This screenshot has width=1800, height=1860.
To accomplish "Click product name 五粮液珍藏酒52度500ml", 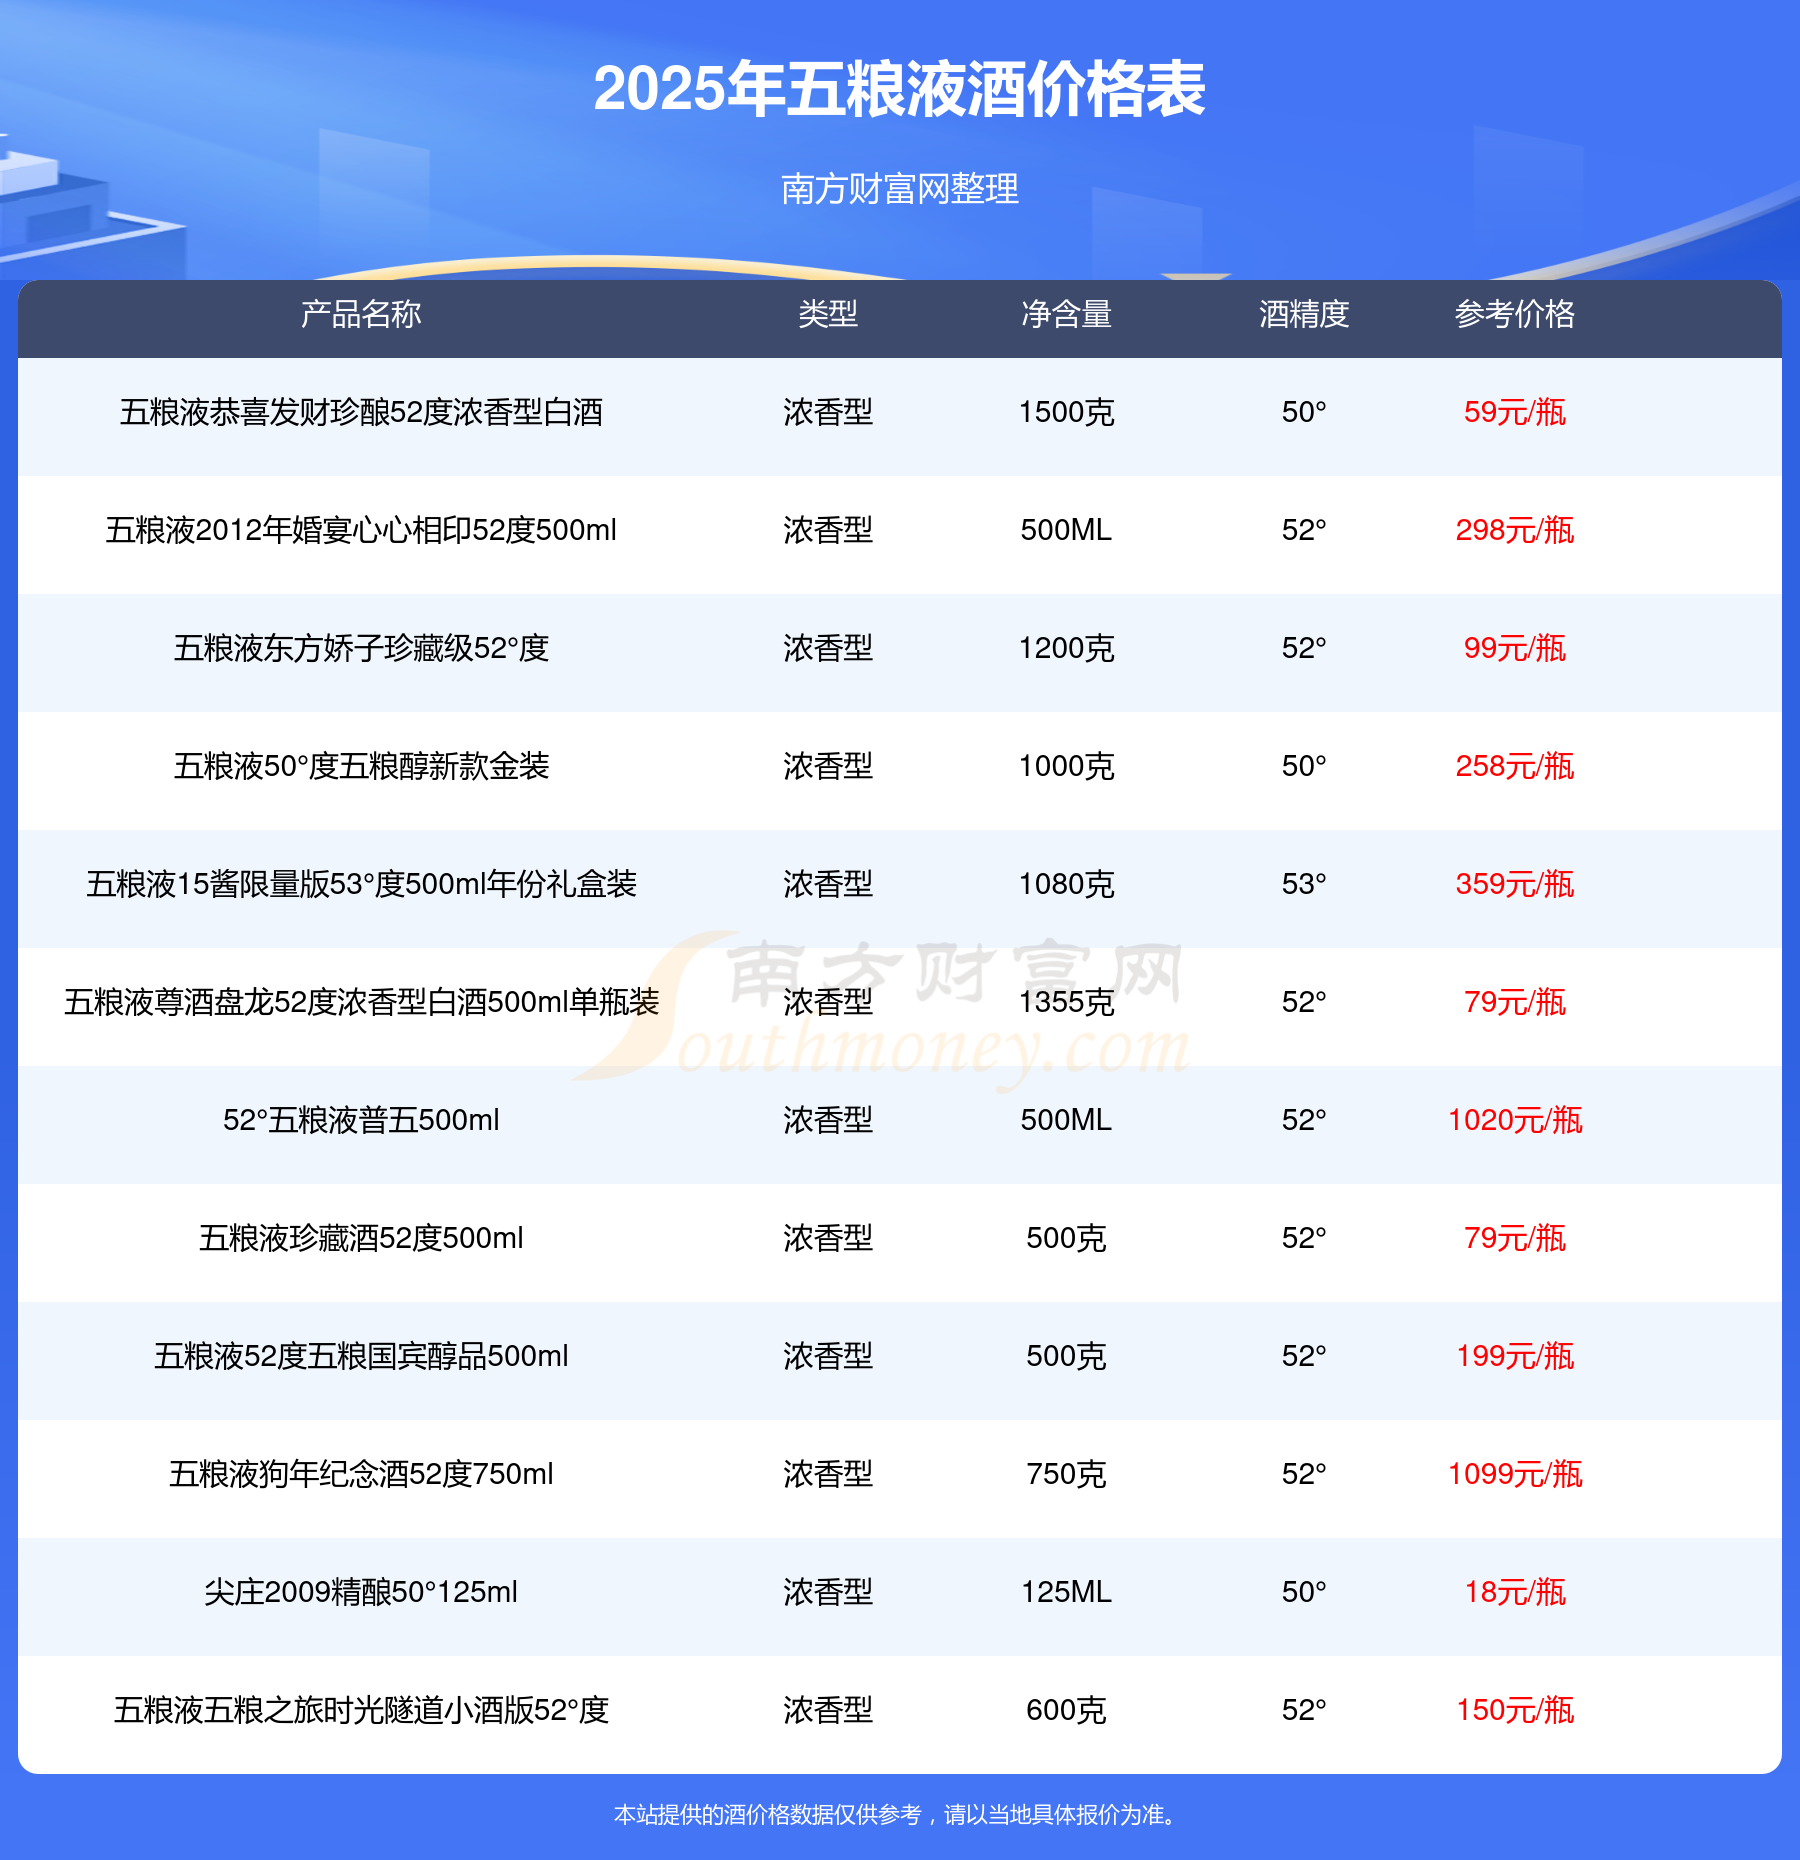I will pos(361,1238).
